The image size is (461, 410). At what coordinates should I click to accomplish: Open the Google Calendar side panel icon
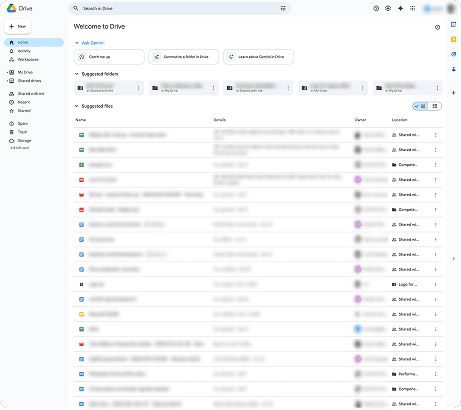pos(453,24)
